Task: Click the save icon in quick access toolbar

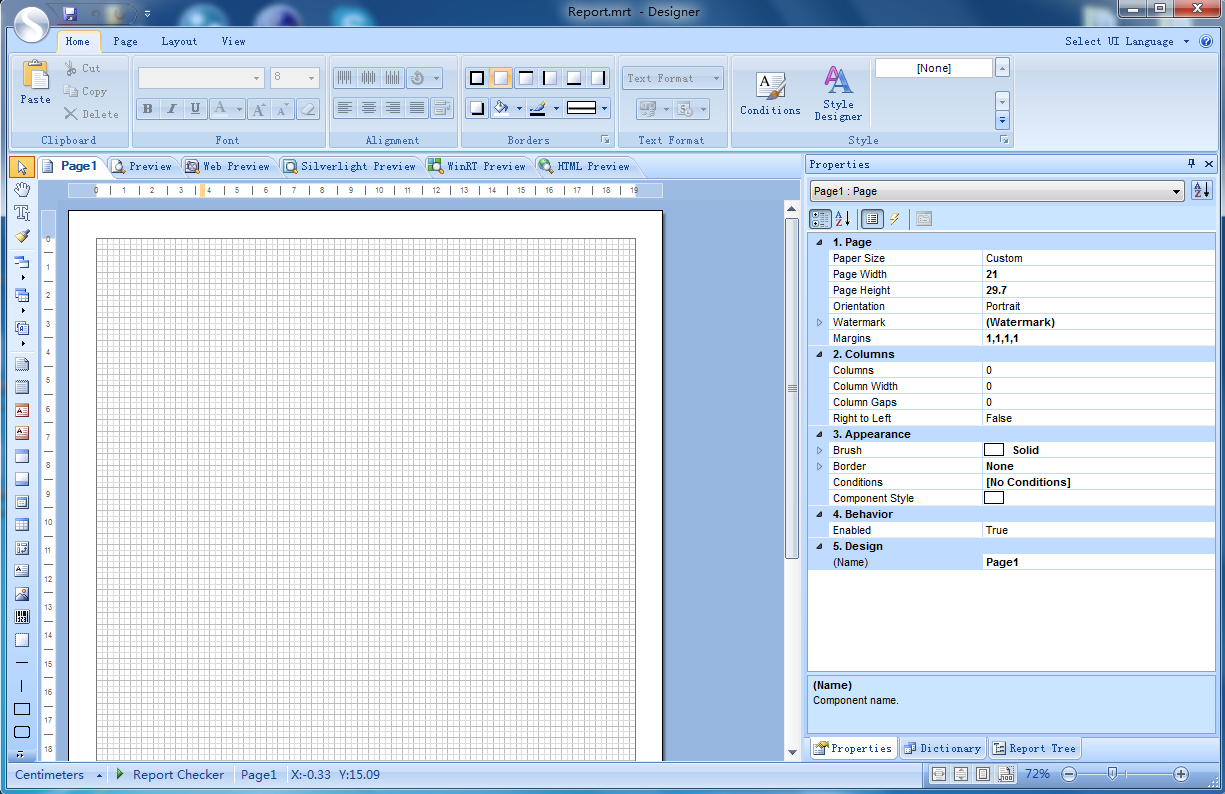Action: [70, 13]
